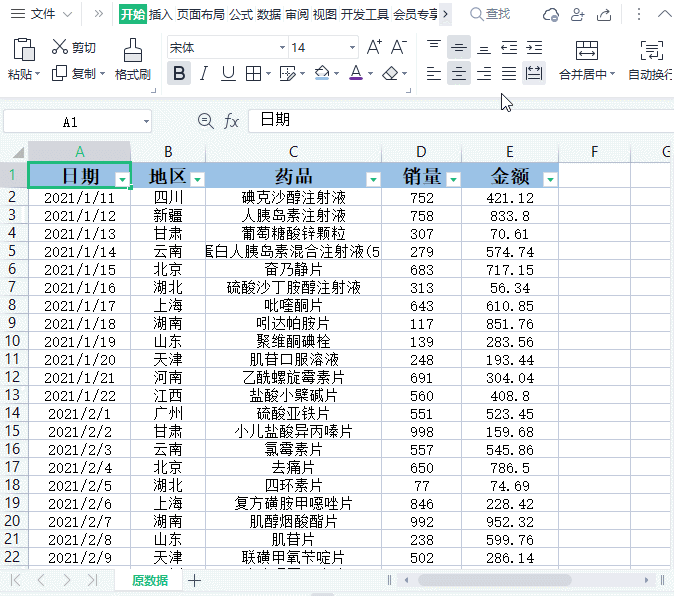Click the insert function fx icon

tap(231, 121)
